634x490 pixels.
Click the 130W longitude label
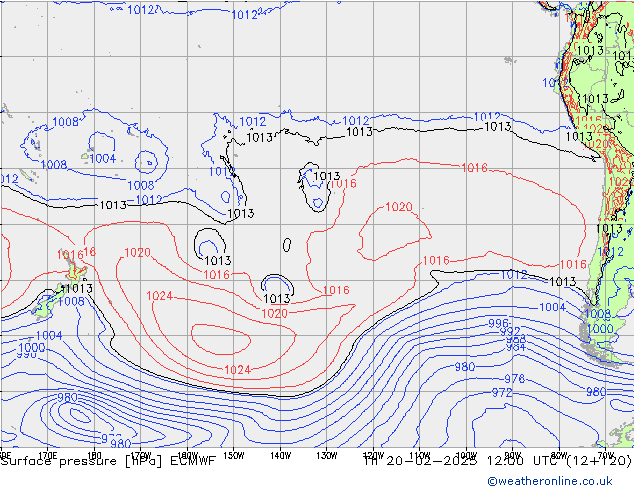[x=327, y=456]
